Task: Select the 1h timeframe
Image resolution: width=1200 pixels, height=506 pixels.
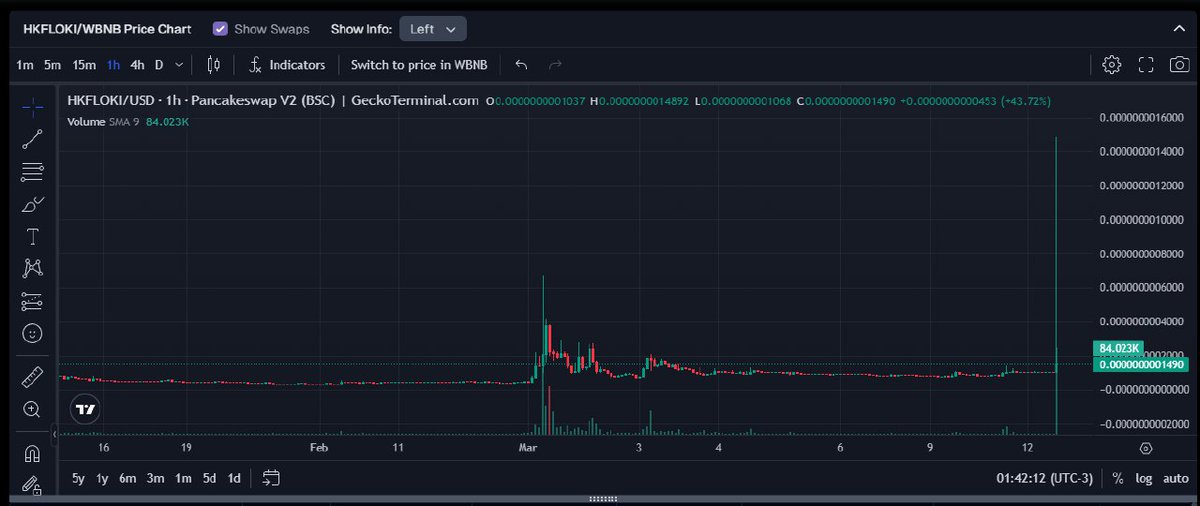Action: pyautogui.click(x=114, y=65)
